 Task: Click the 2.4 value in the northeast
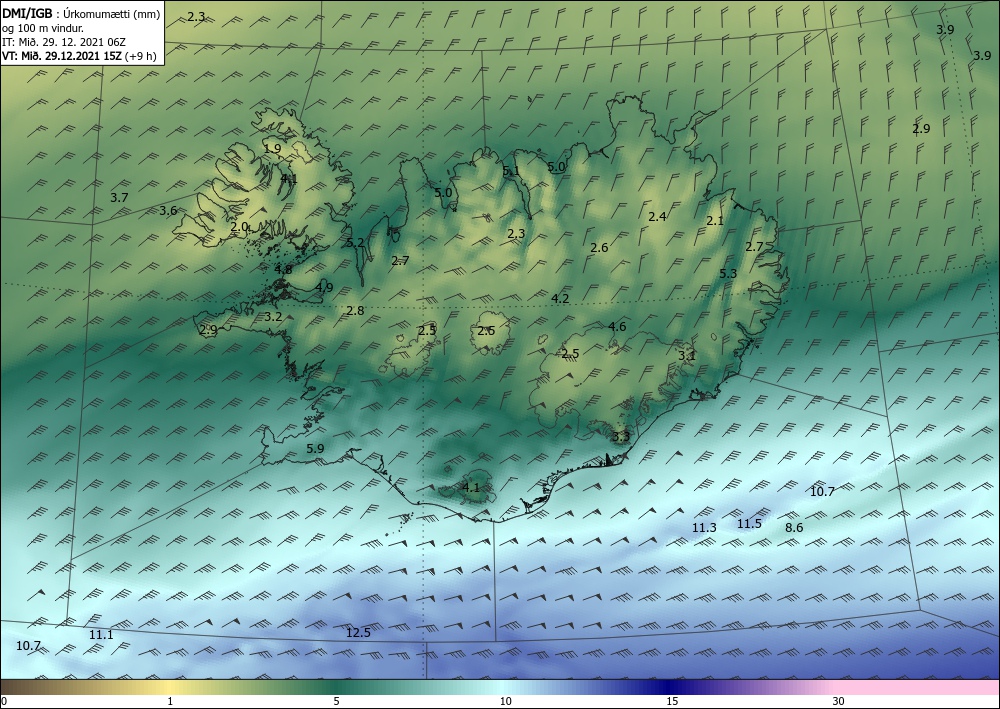point(657,216)
